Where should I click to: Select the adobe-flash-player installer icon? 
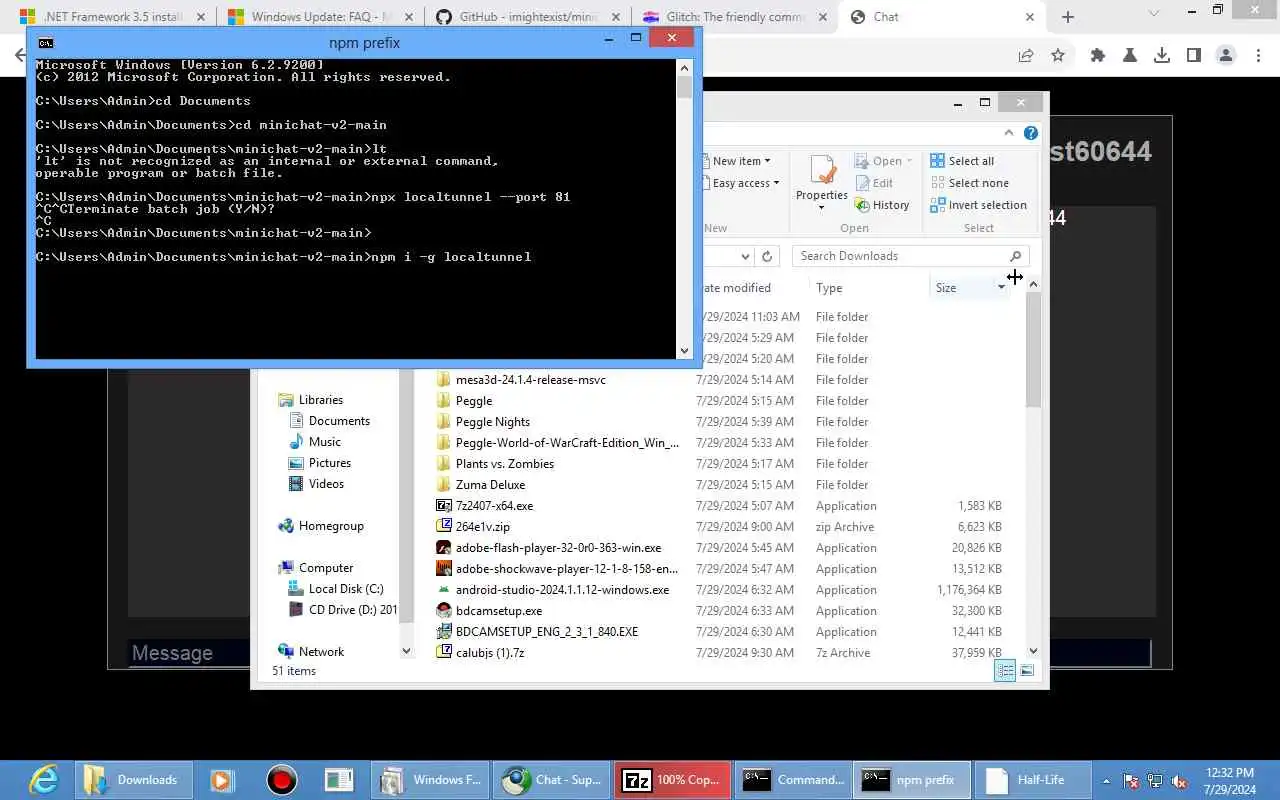[444, 548]
